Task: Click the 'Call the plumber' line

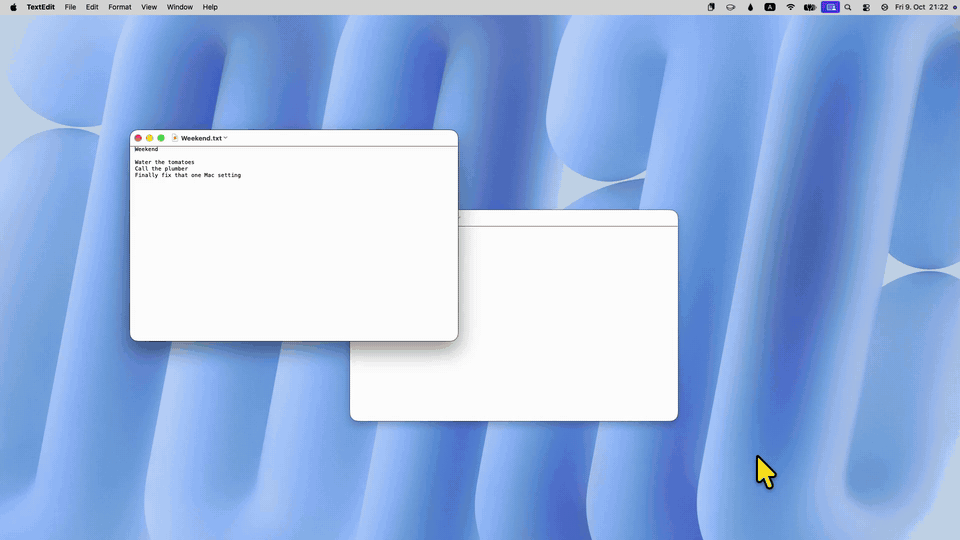Action: 161,168
